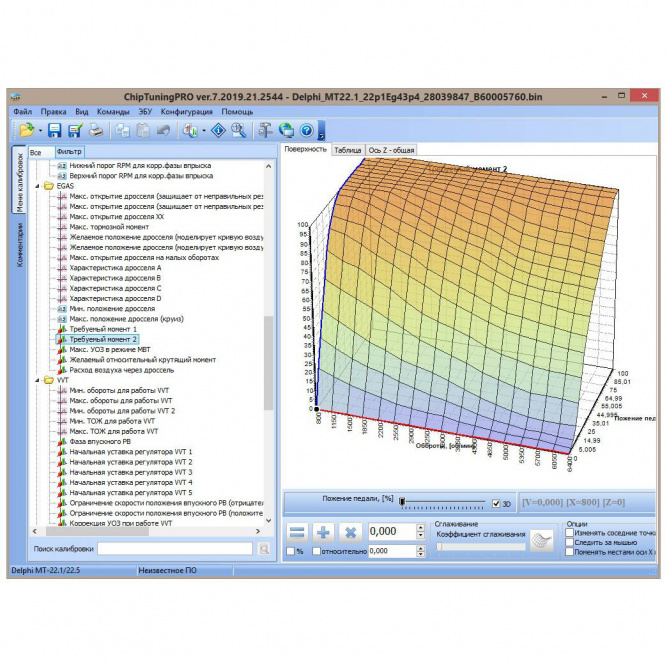Viewport: 667px width, 667px height.
Task: Open the Вид menu
Action: pos(82,111)
